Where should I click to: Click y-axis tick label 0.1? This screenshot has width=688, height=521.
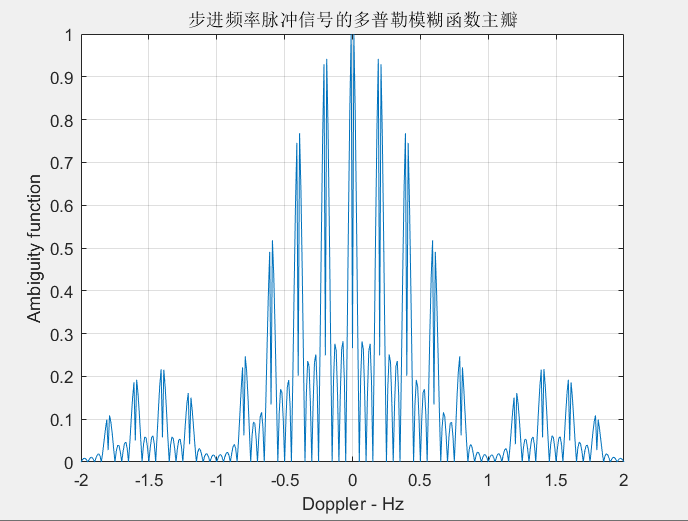click(x=62, y=420)
